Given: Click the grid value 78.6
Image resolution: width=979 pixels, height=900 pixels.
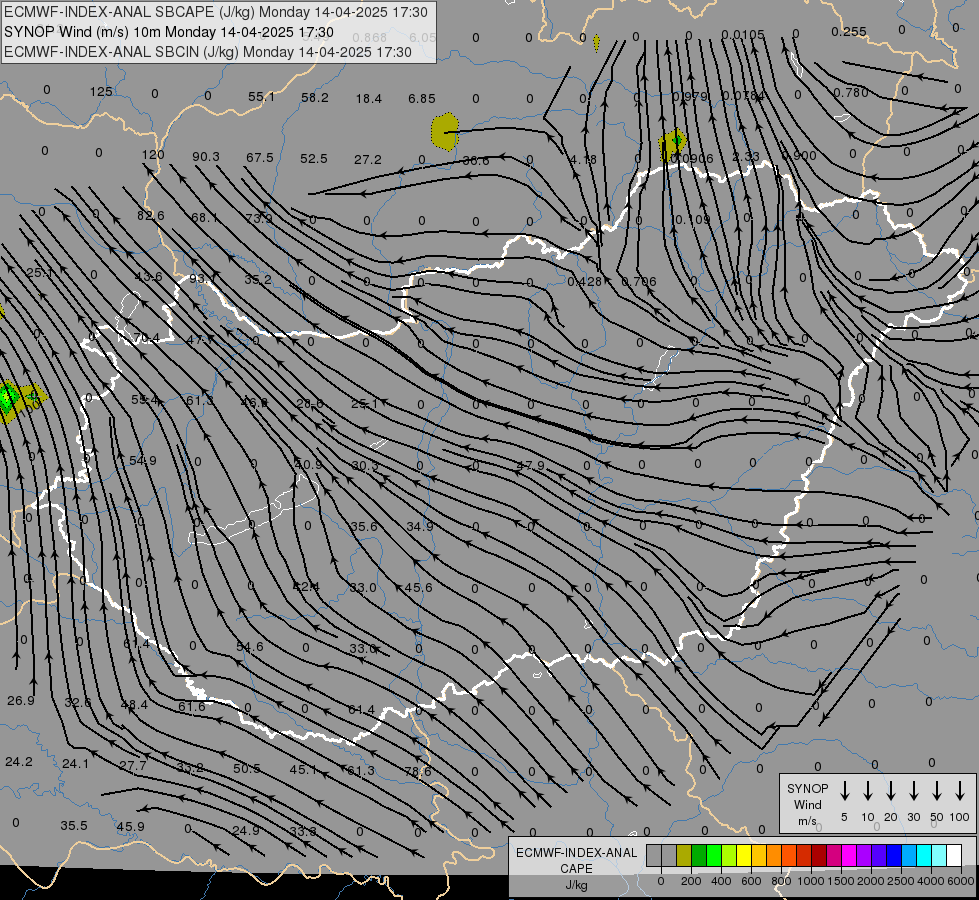Looking at the screenshot, I should click(x=418, y=771).
